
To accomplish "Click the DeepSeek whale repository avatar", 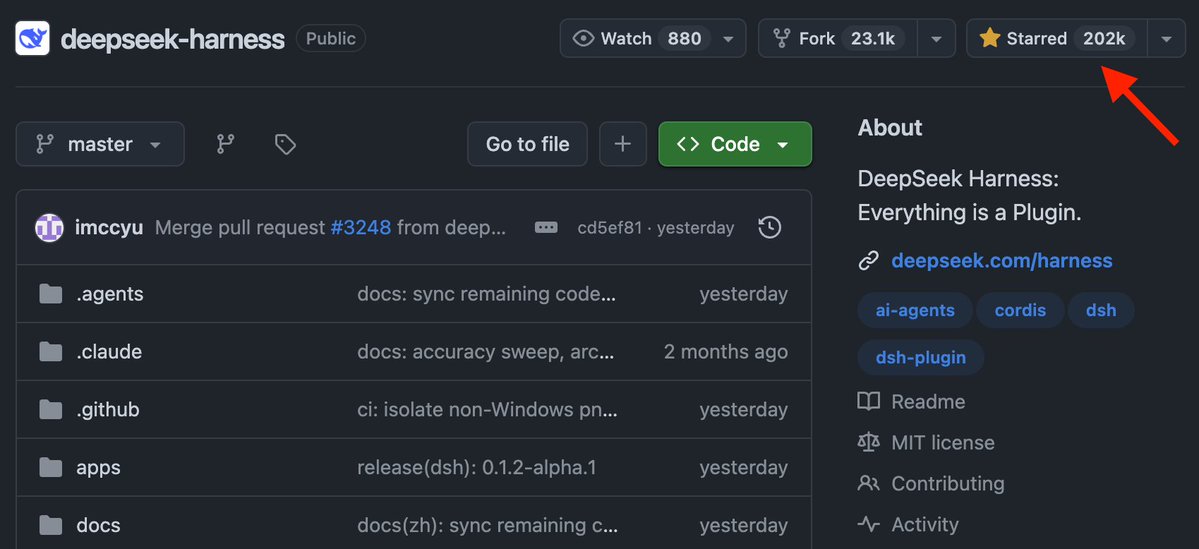I will 32,38.
